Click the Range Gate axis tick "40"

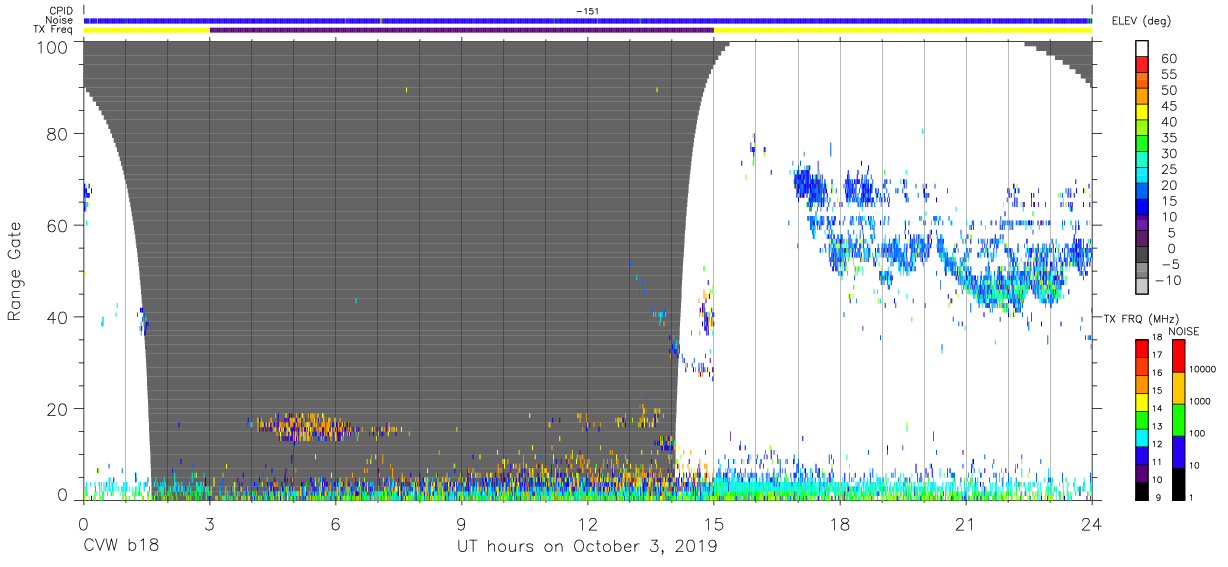[58, 318]
